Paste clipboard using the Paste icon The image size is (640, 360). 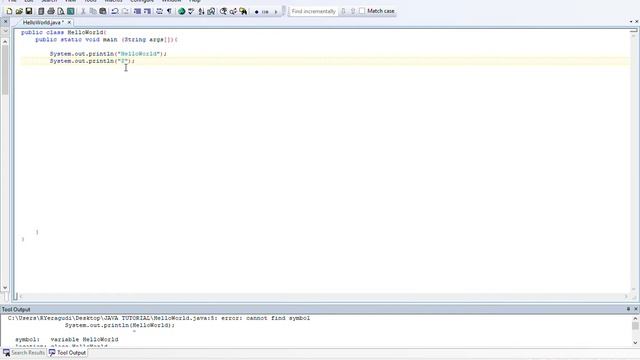click(103, 11)
